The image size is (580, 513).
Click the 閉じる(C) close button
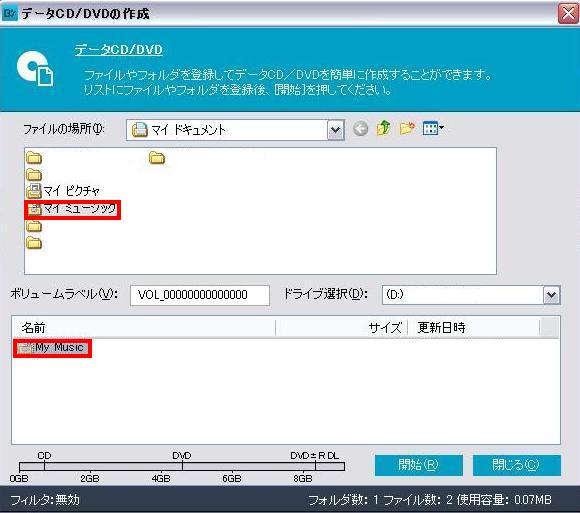[517, 465]
